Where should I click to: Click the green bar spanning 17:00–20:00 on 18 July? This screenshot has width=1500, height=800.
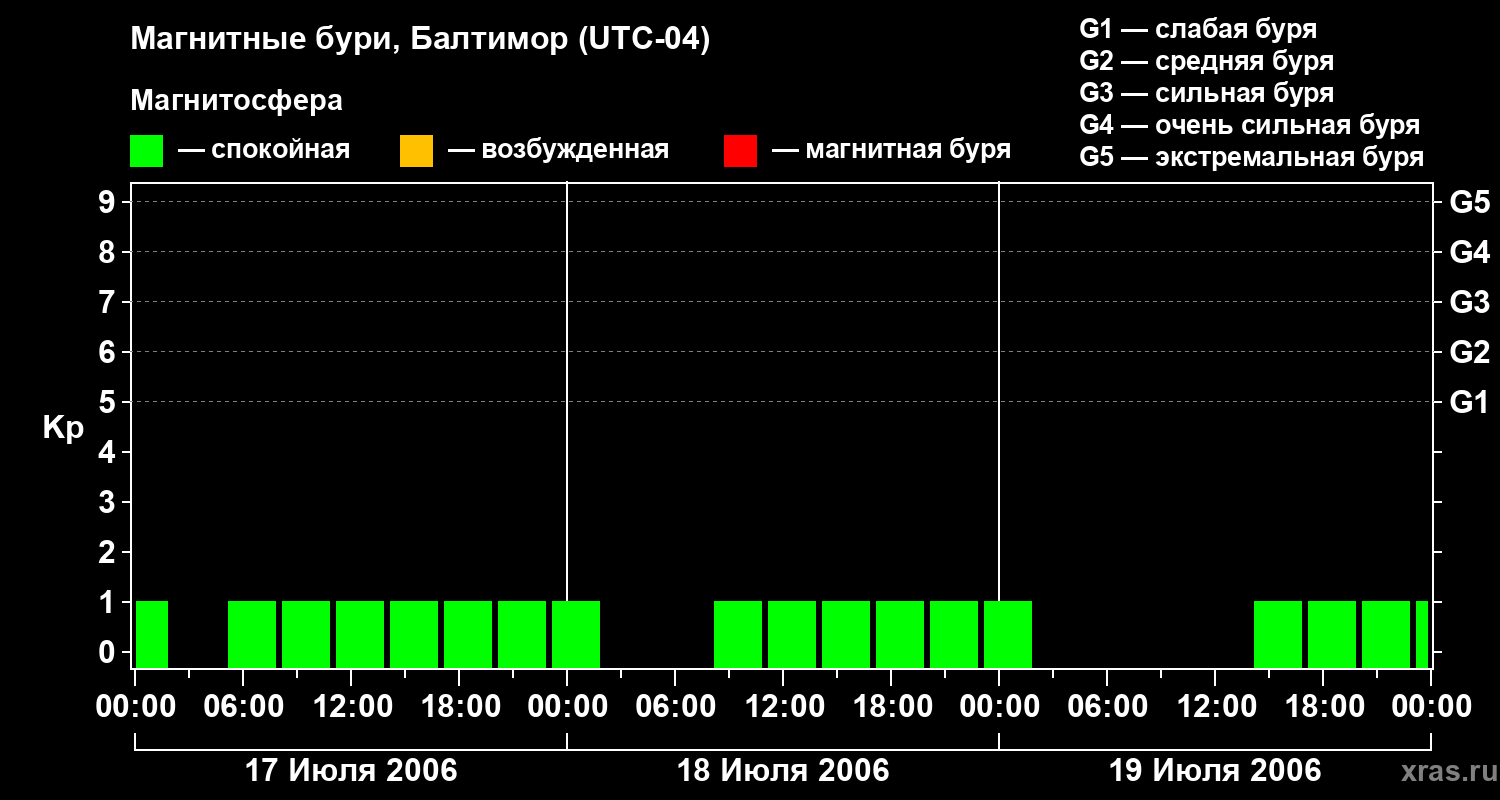point(900,634)
